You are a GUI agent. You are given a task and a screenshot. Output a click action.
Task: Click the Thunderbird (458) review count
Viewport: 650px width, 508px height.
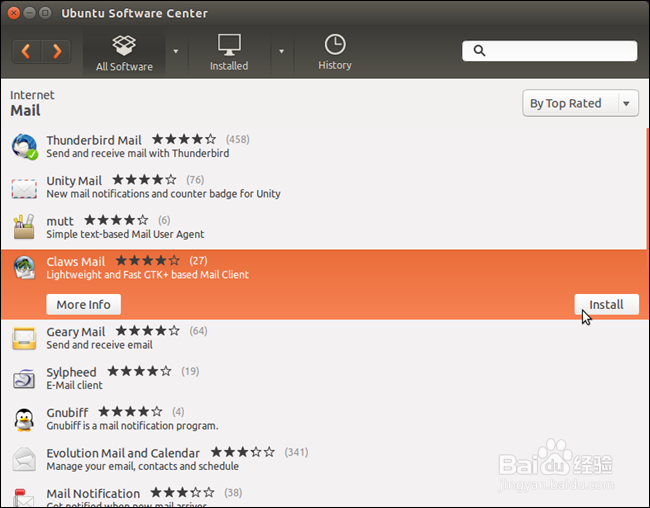[238, 139]
